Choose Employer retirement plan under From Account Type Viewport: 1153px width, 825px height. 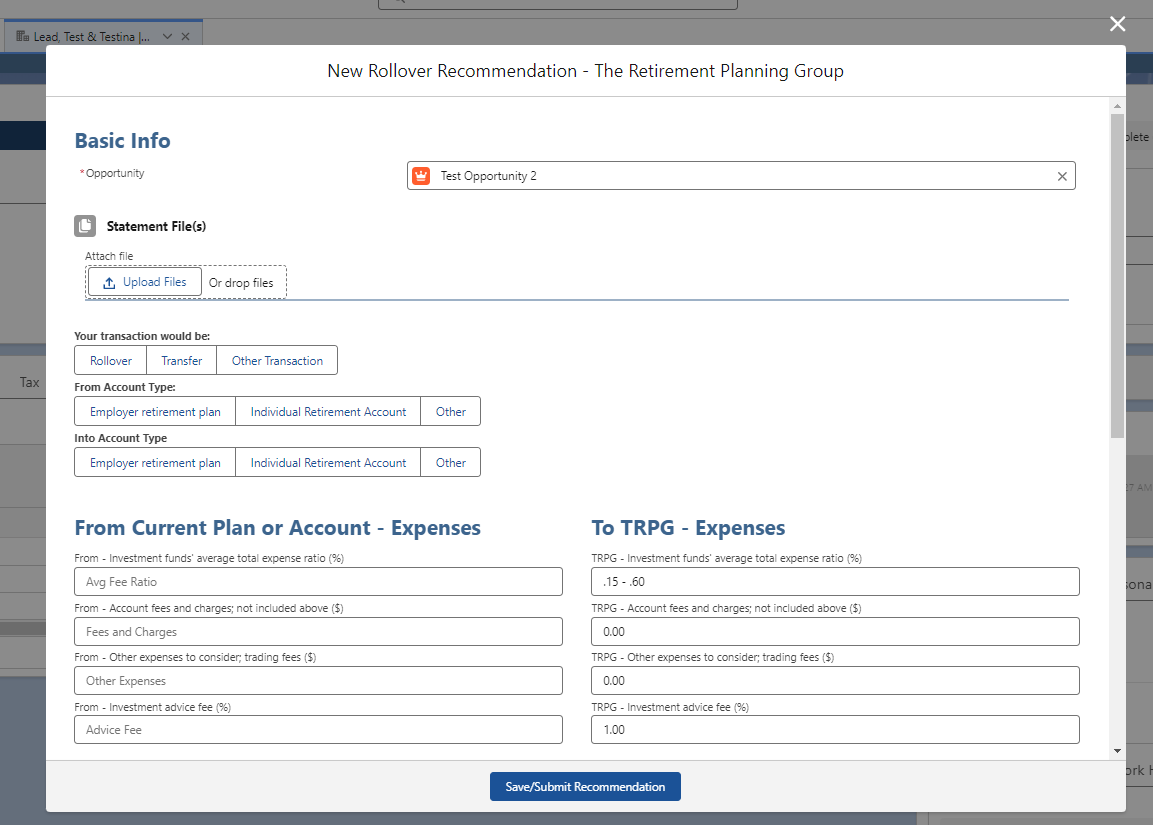click(x=155, y=412)
